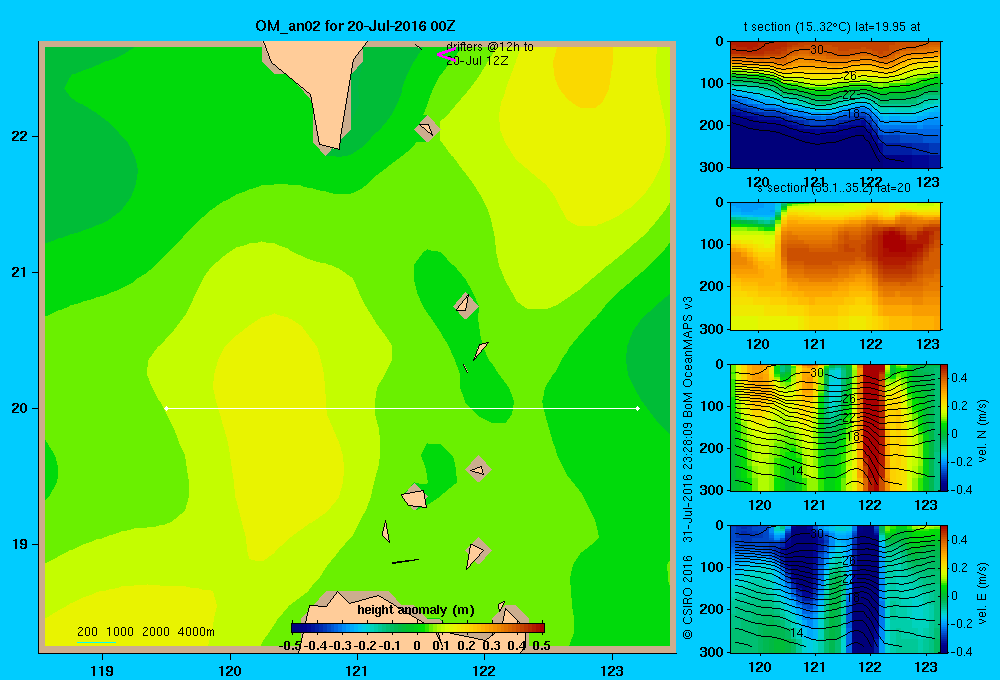
Task: Click latitude label 22 on main map
Action: [x=19, y=136]
